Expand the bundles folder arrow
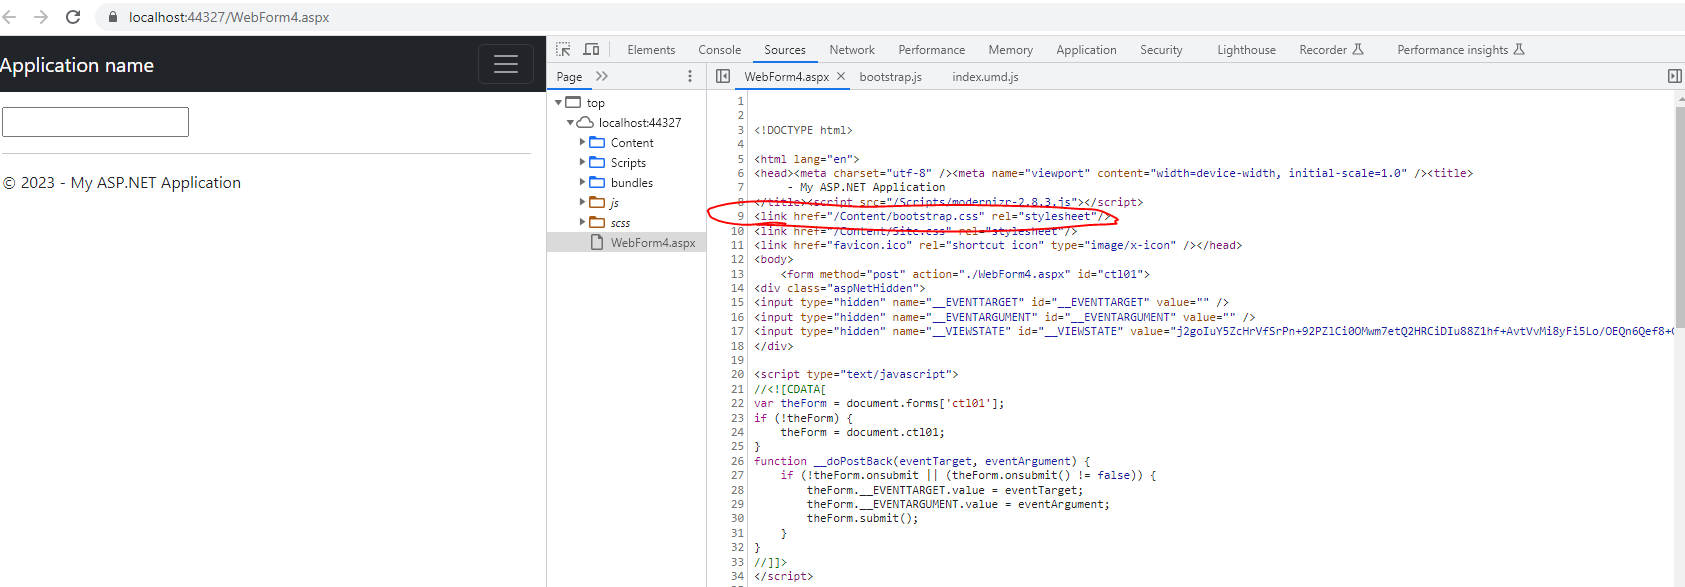Screen dimensions: 1685x587 coord(583,183)
